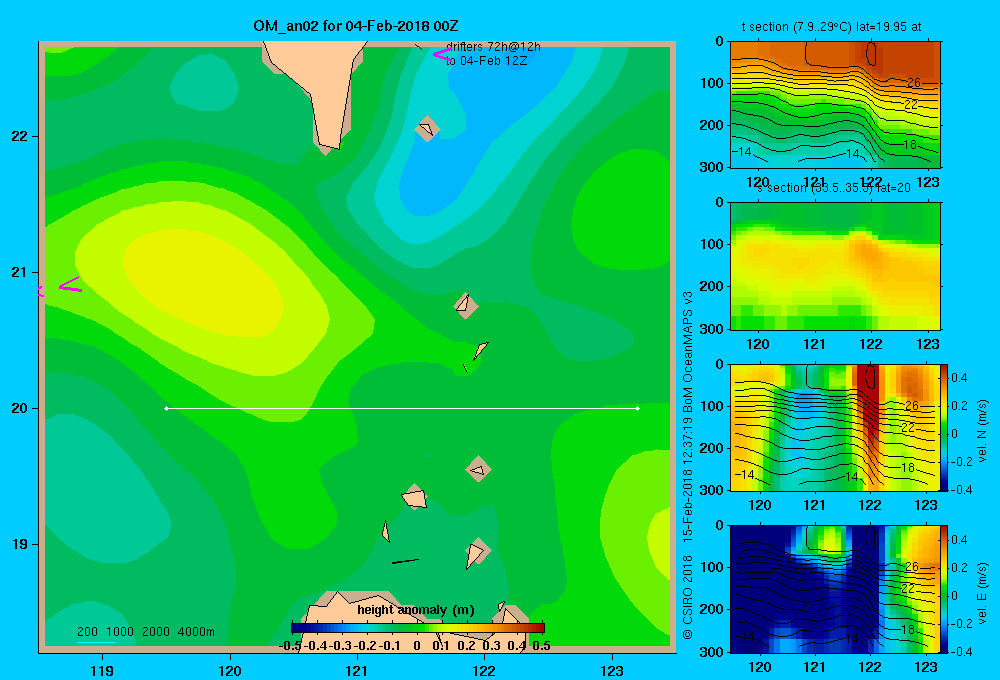The width and height of the screenshot is (1000, 680).
Task: Click the western endpoint diamond of the white transect
Action: point(166,408)
